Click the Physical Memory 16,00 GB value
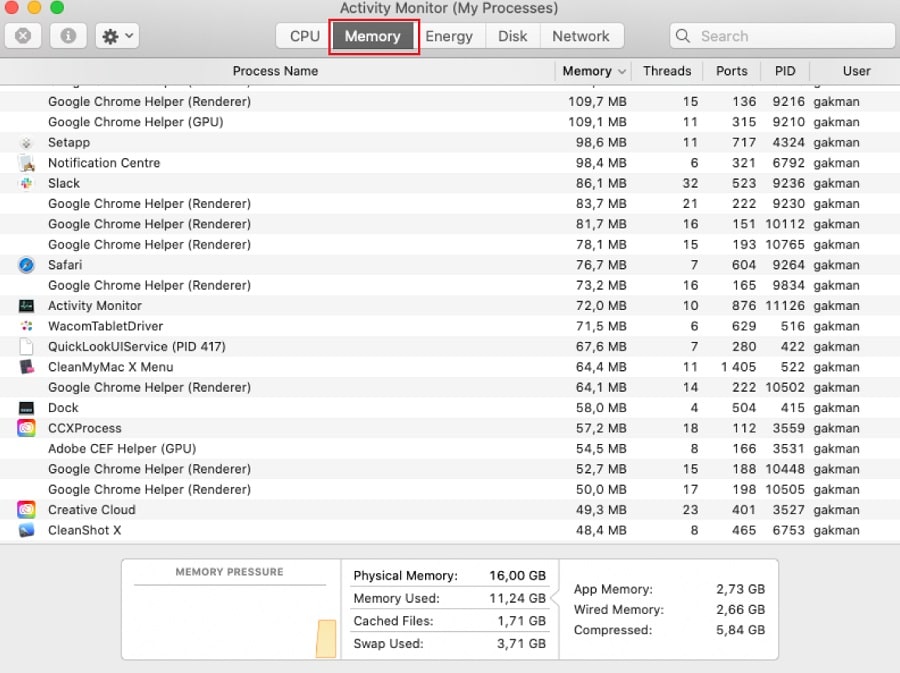 click(517, 575)
